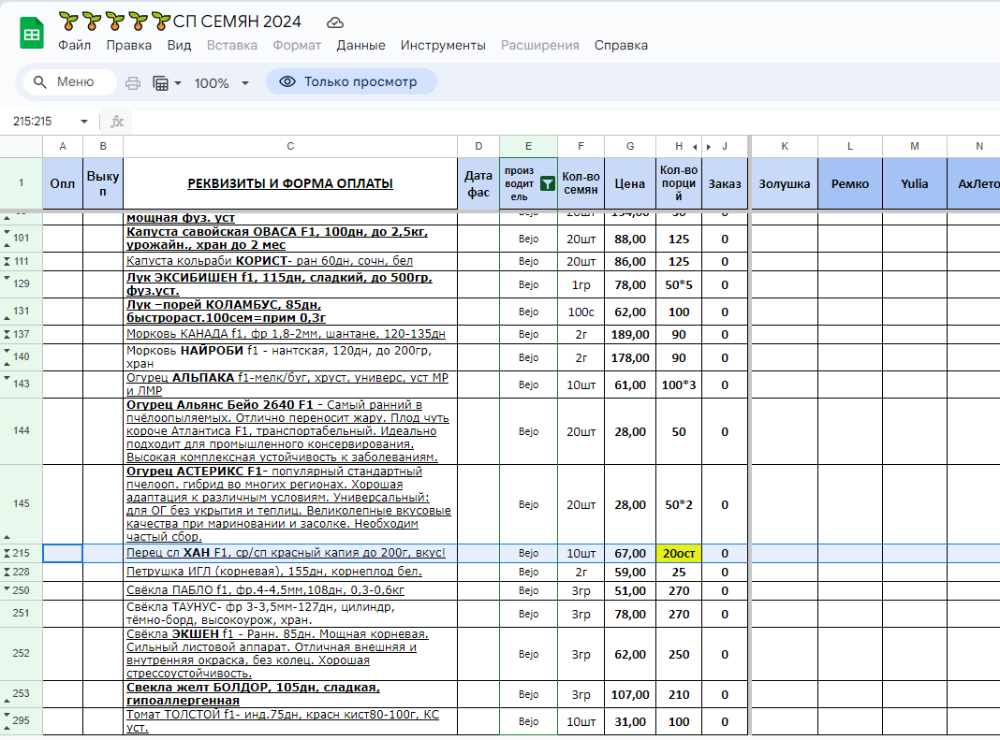Expand hidden rows at row 137
This screenshot has height=740, width=1000.
point(7,334)
